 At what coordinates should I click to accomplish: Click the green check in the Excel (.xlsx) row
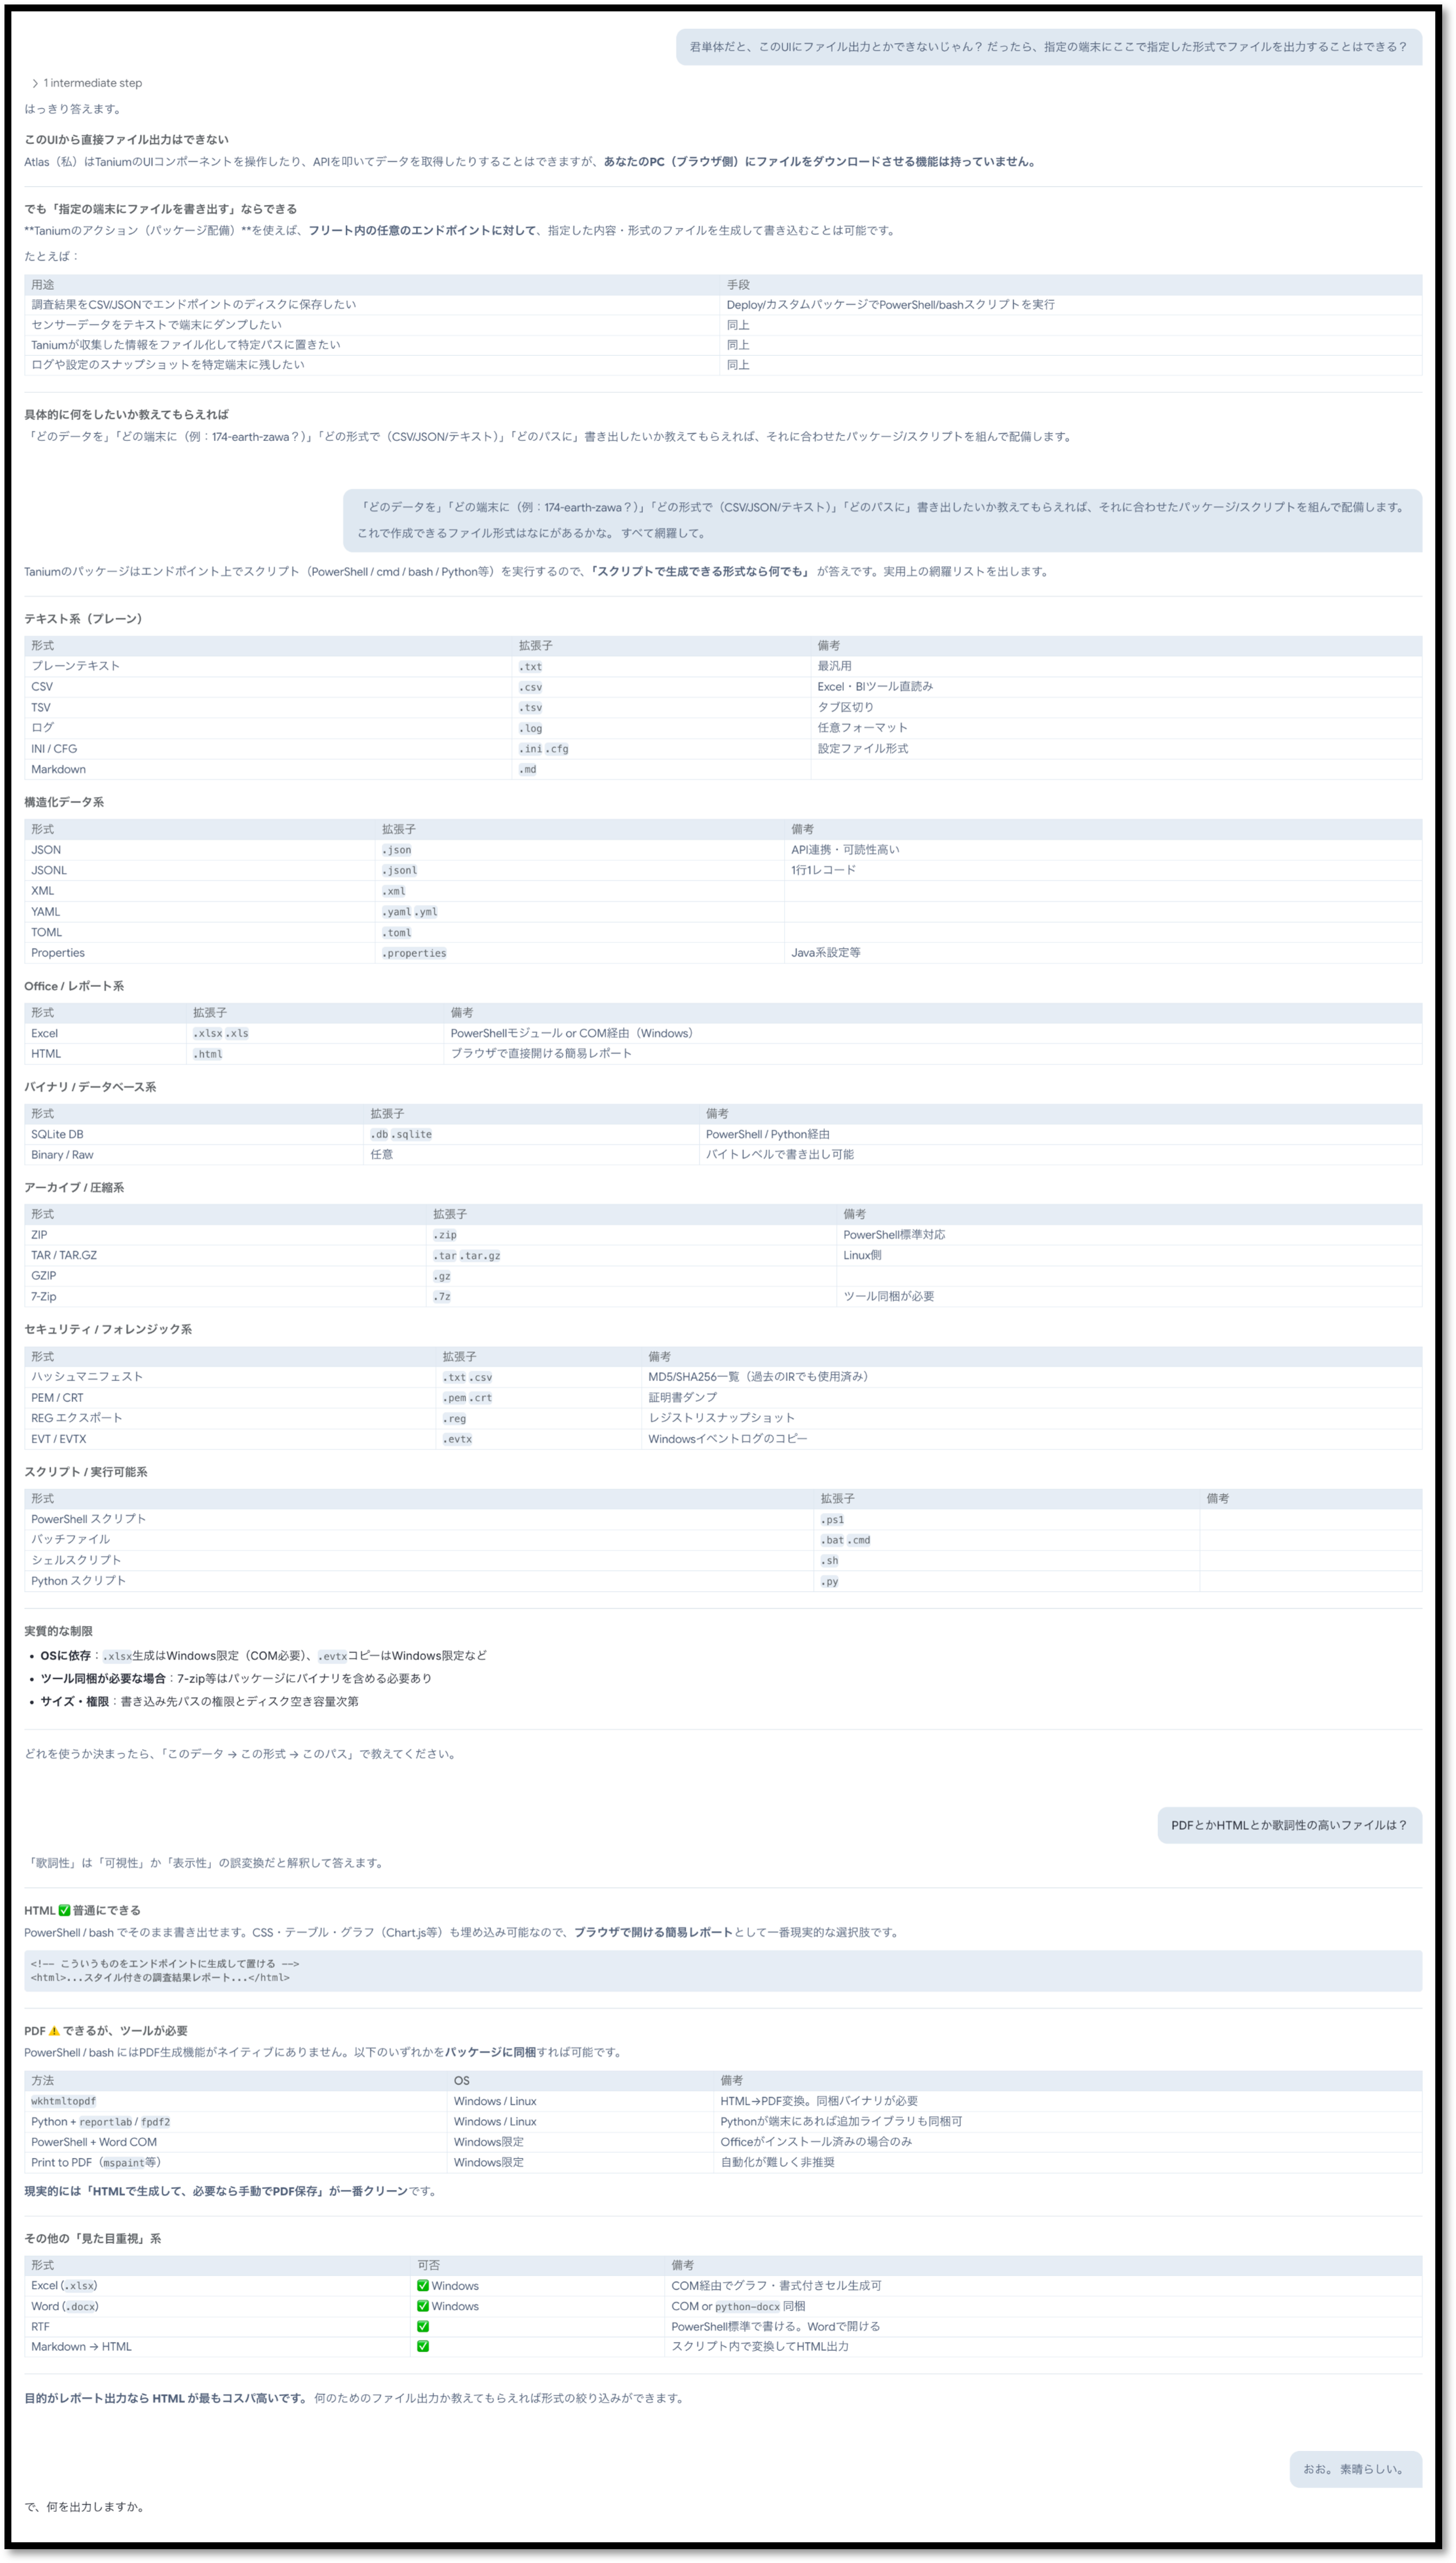tap(423, 2285)
